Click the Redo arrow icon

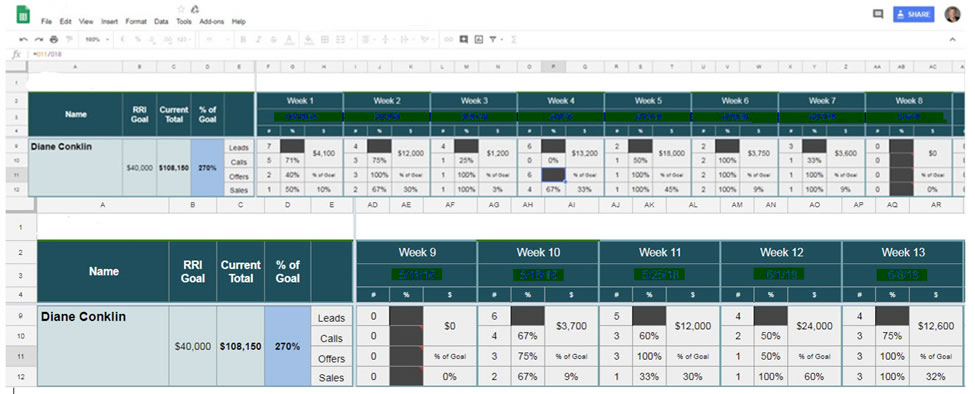pos(39,39)
